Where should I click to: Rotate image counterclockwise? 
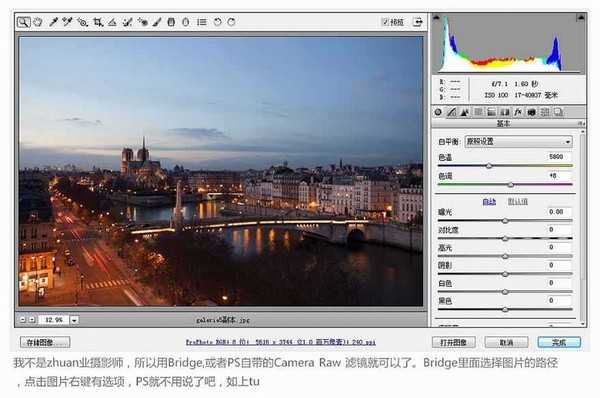217,22
